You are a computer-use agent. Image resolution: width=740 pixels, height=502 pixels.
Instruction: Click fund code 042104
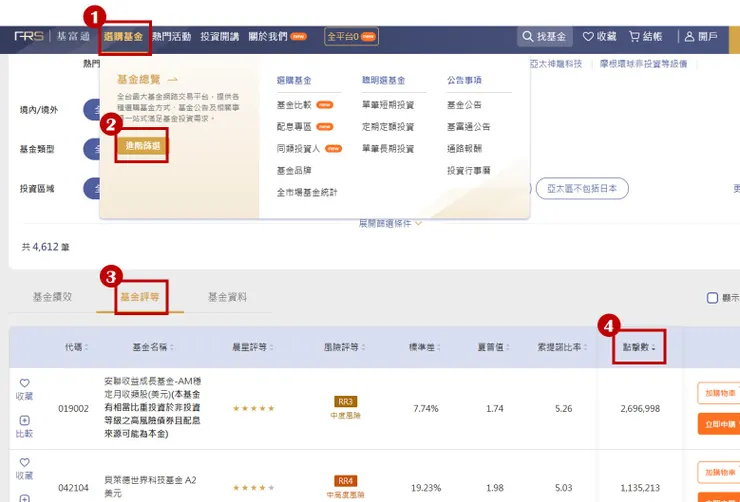click(x=74, y=488)
